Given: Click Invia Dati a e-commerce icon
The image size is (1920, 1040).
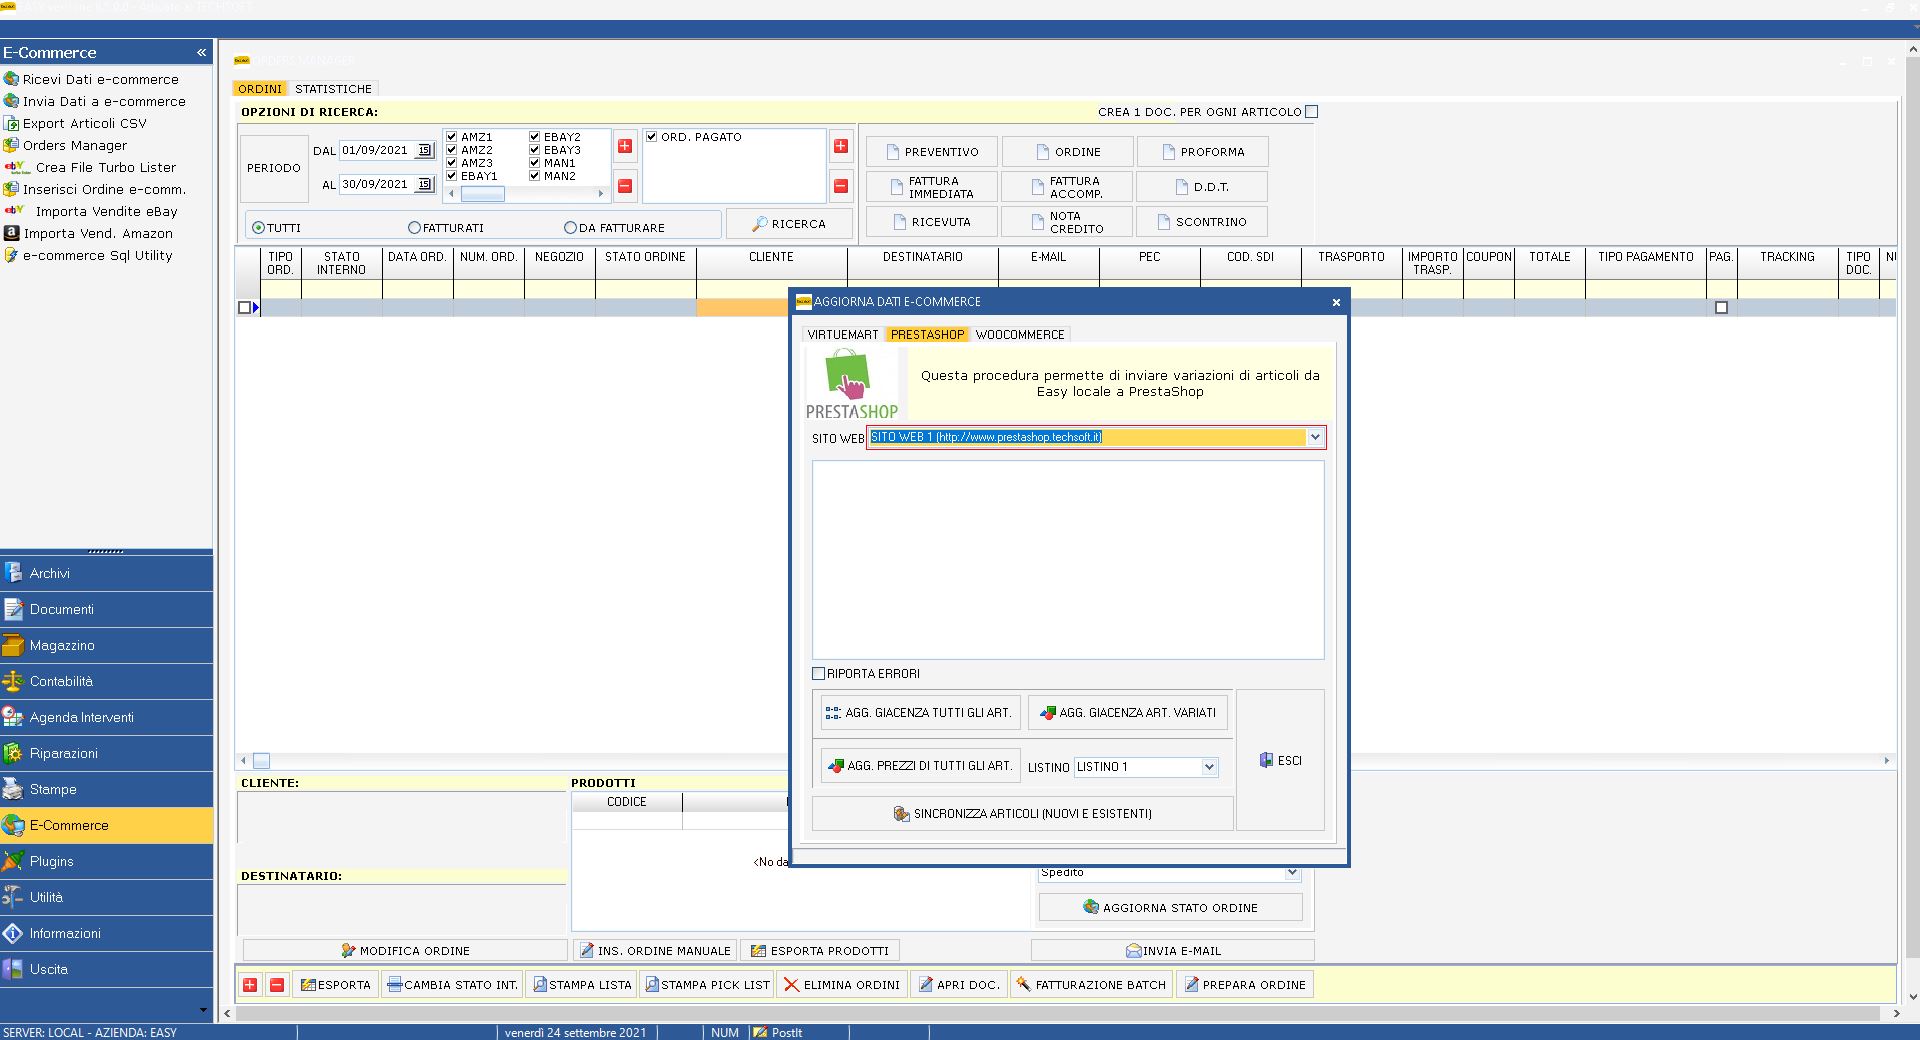Looking at the screenshot, I should tap(12, 101).
